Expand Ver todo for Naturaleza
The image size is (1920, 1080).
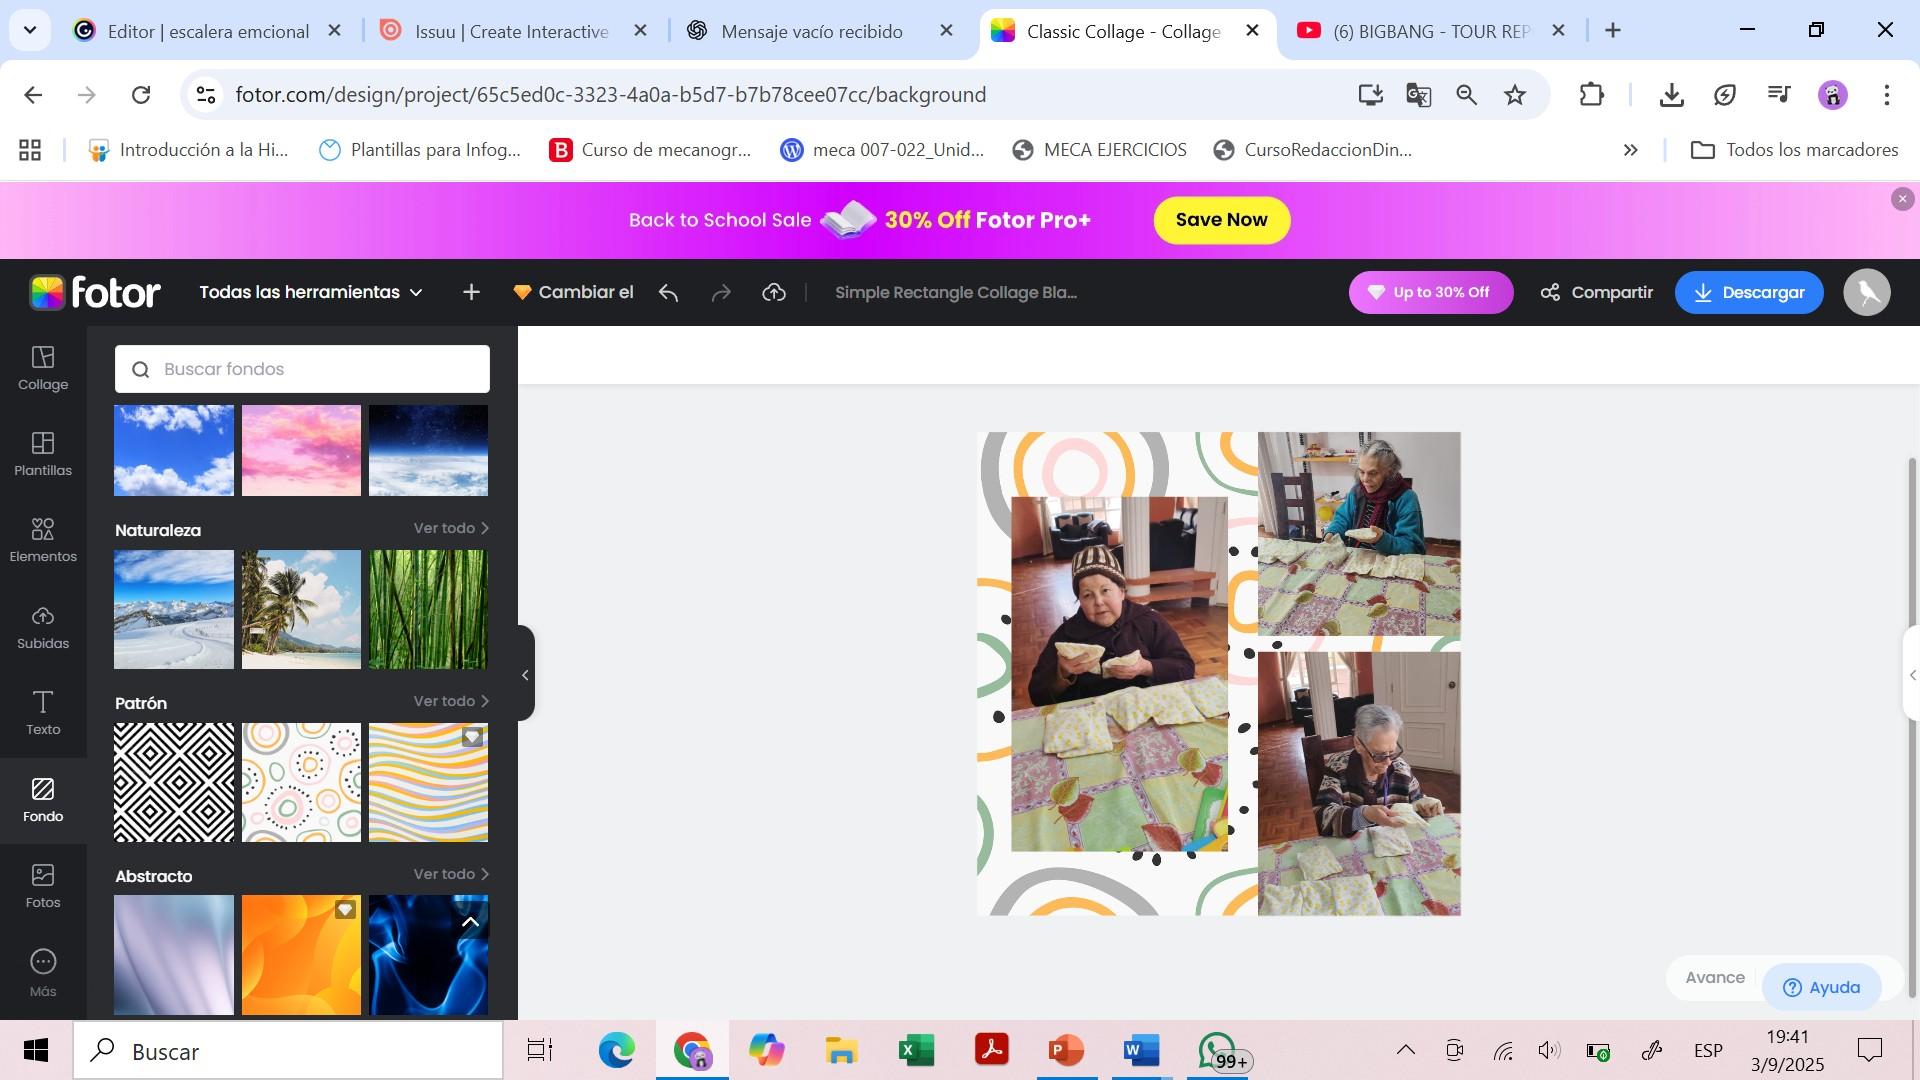(451, 528)
